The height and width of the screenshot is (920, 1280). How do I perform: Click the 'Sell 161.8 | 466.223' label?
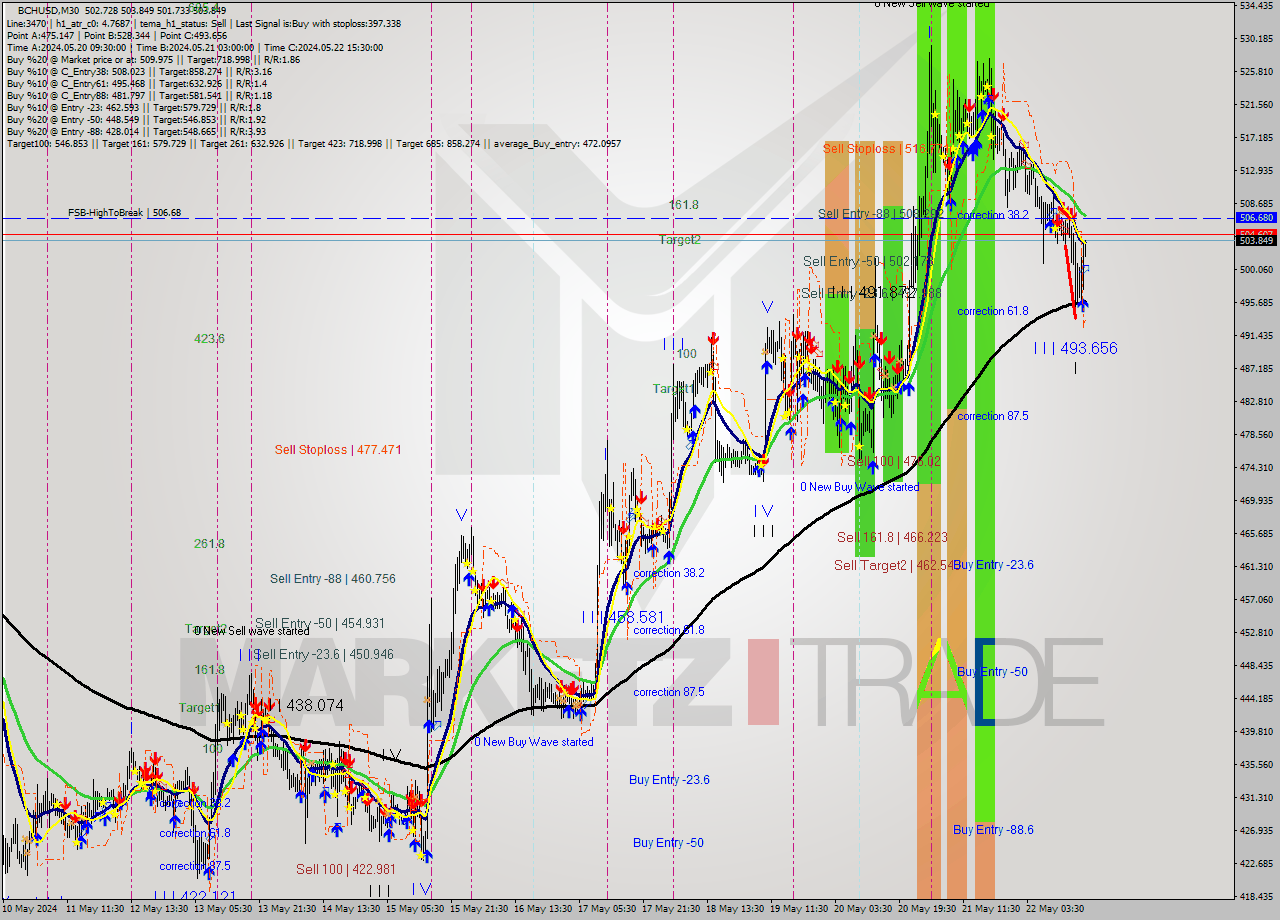(891, 537)
